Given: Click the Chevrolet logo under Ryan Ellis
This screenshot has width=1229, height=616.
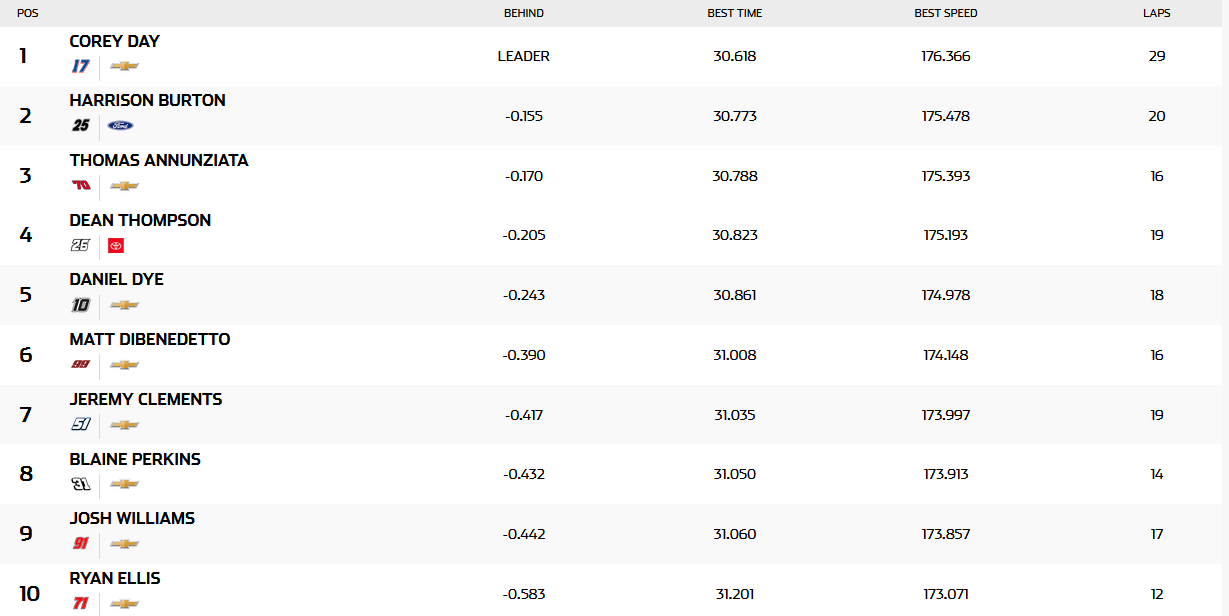Looking at the screenshot, I should point(124,604).
